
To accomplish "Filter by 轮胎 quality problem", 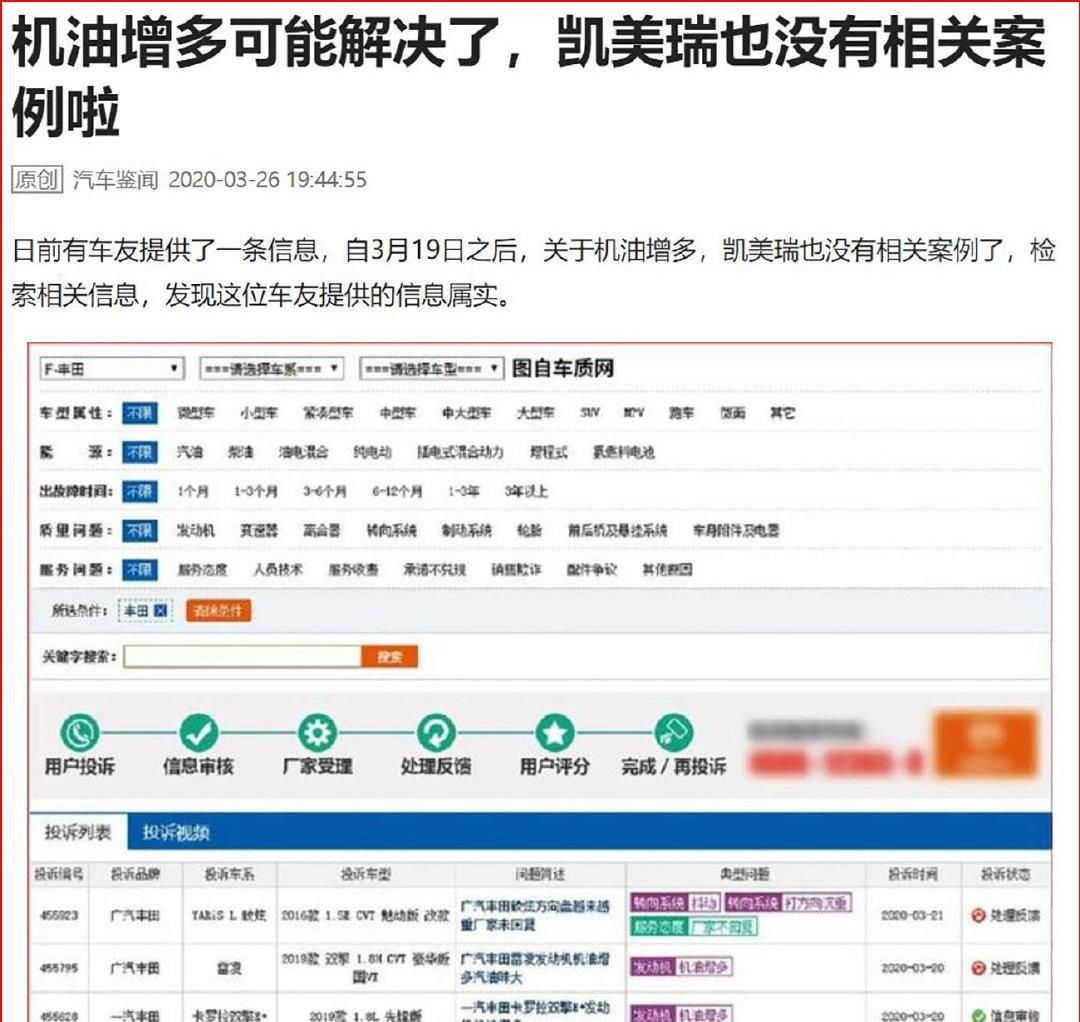I will [529, 531].
